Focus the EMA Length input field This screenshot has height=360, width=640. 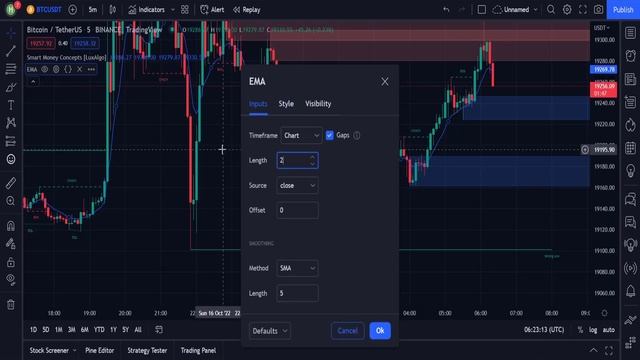297,160
